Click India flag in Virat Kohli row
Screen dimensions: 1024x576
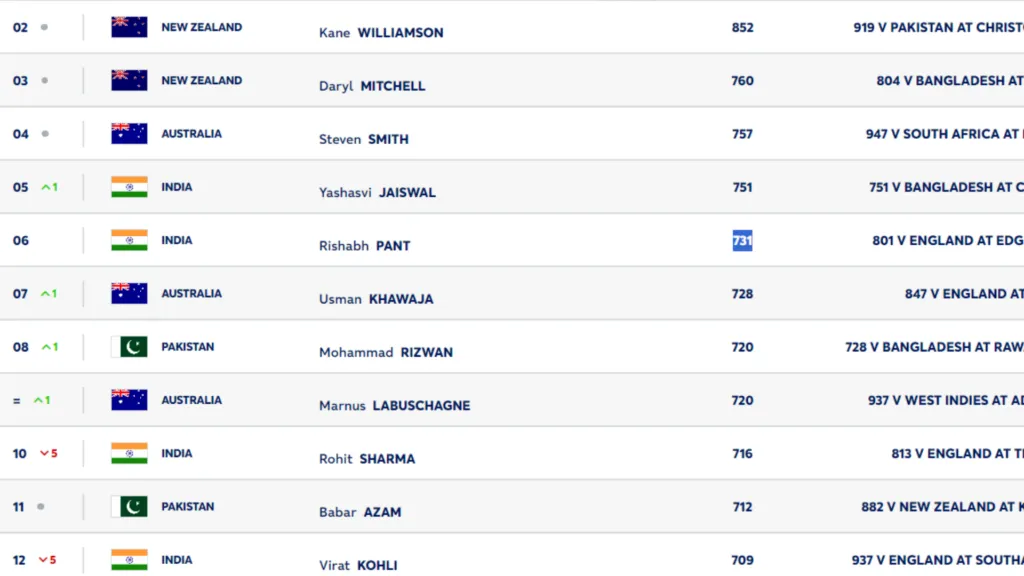[x=129, y=560]
